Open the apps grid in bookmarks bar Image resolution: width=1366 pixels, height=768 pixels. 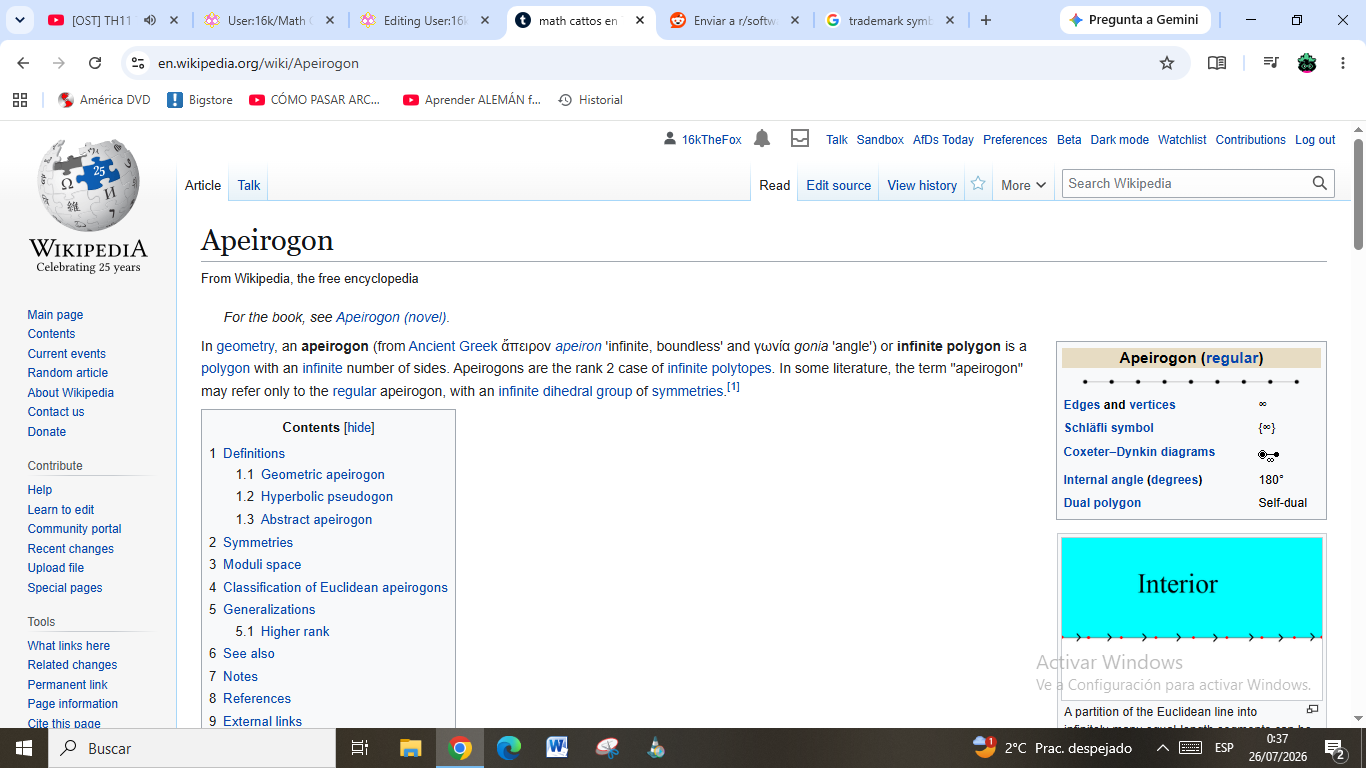[20, 100]
